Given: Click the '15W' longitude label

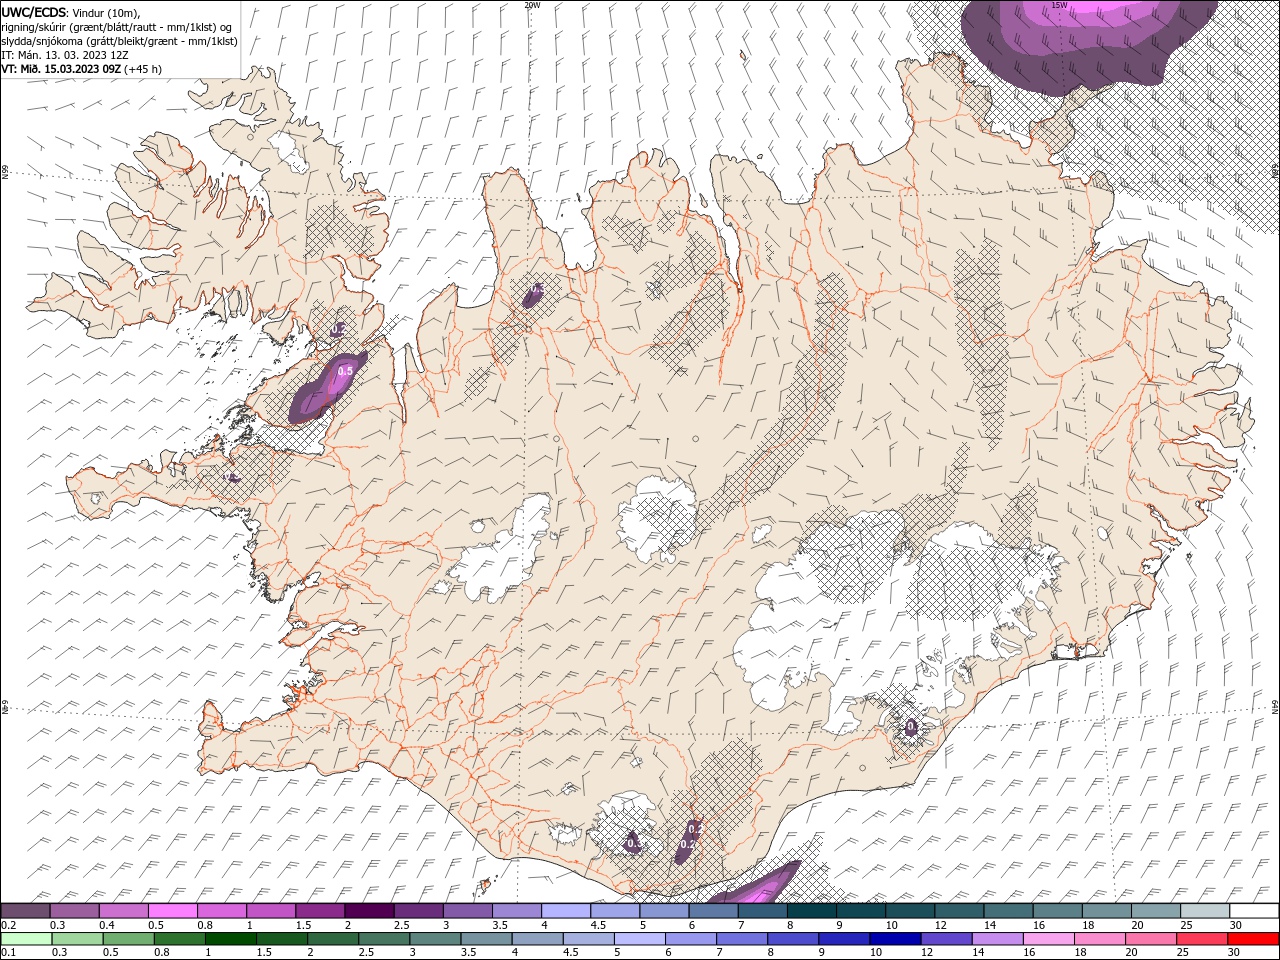Looking at the screenshot, I should pos(1060,5).
